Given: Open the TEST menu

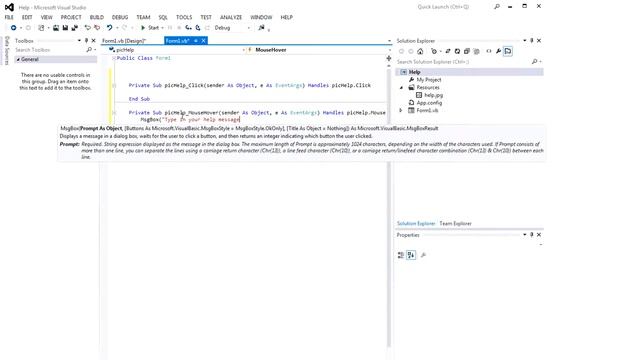Looking at the screenshot, I should tap(206, 17).
